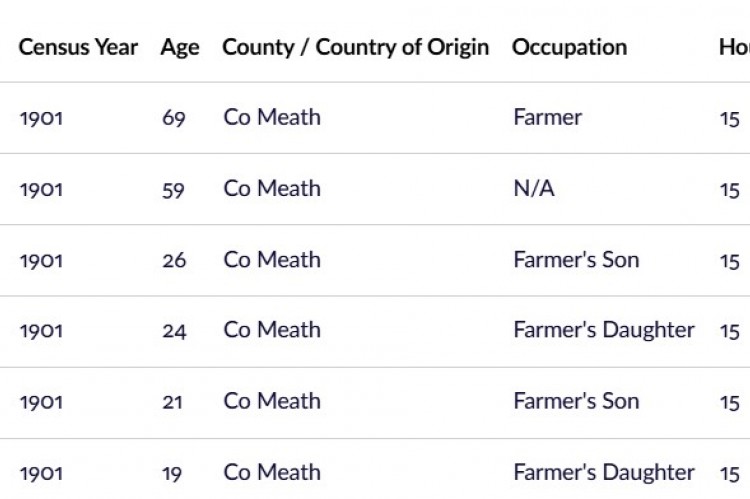
Task: Select the age 21 cell
Action: click(174, 402)
